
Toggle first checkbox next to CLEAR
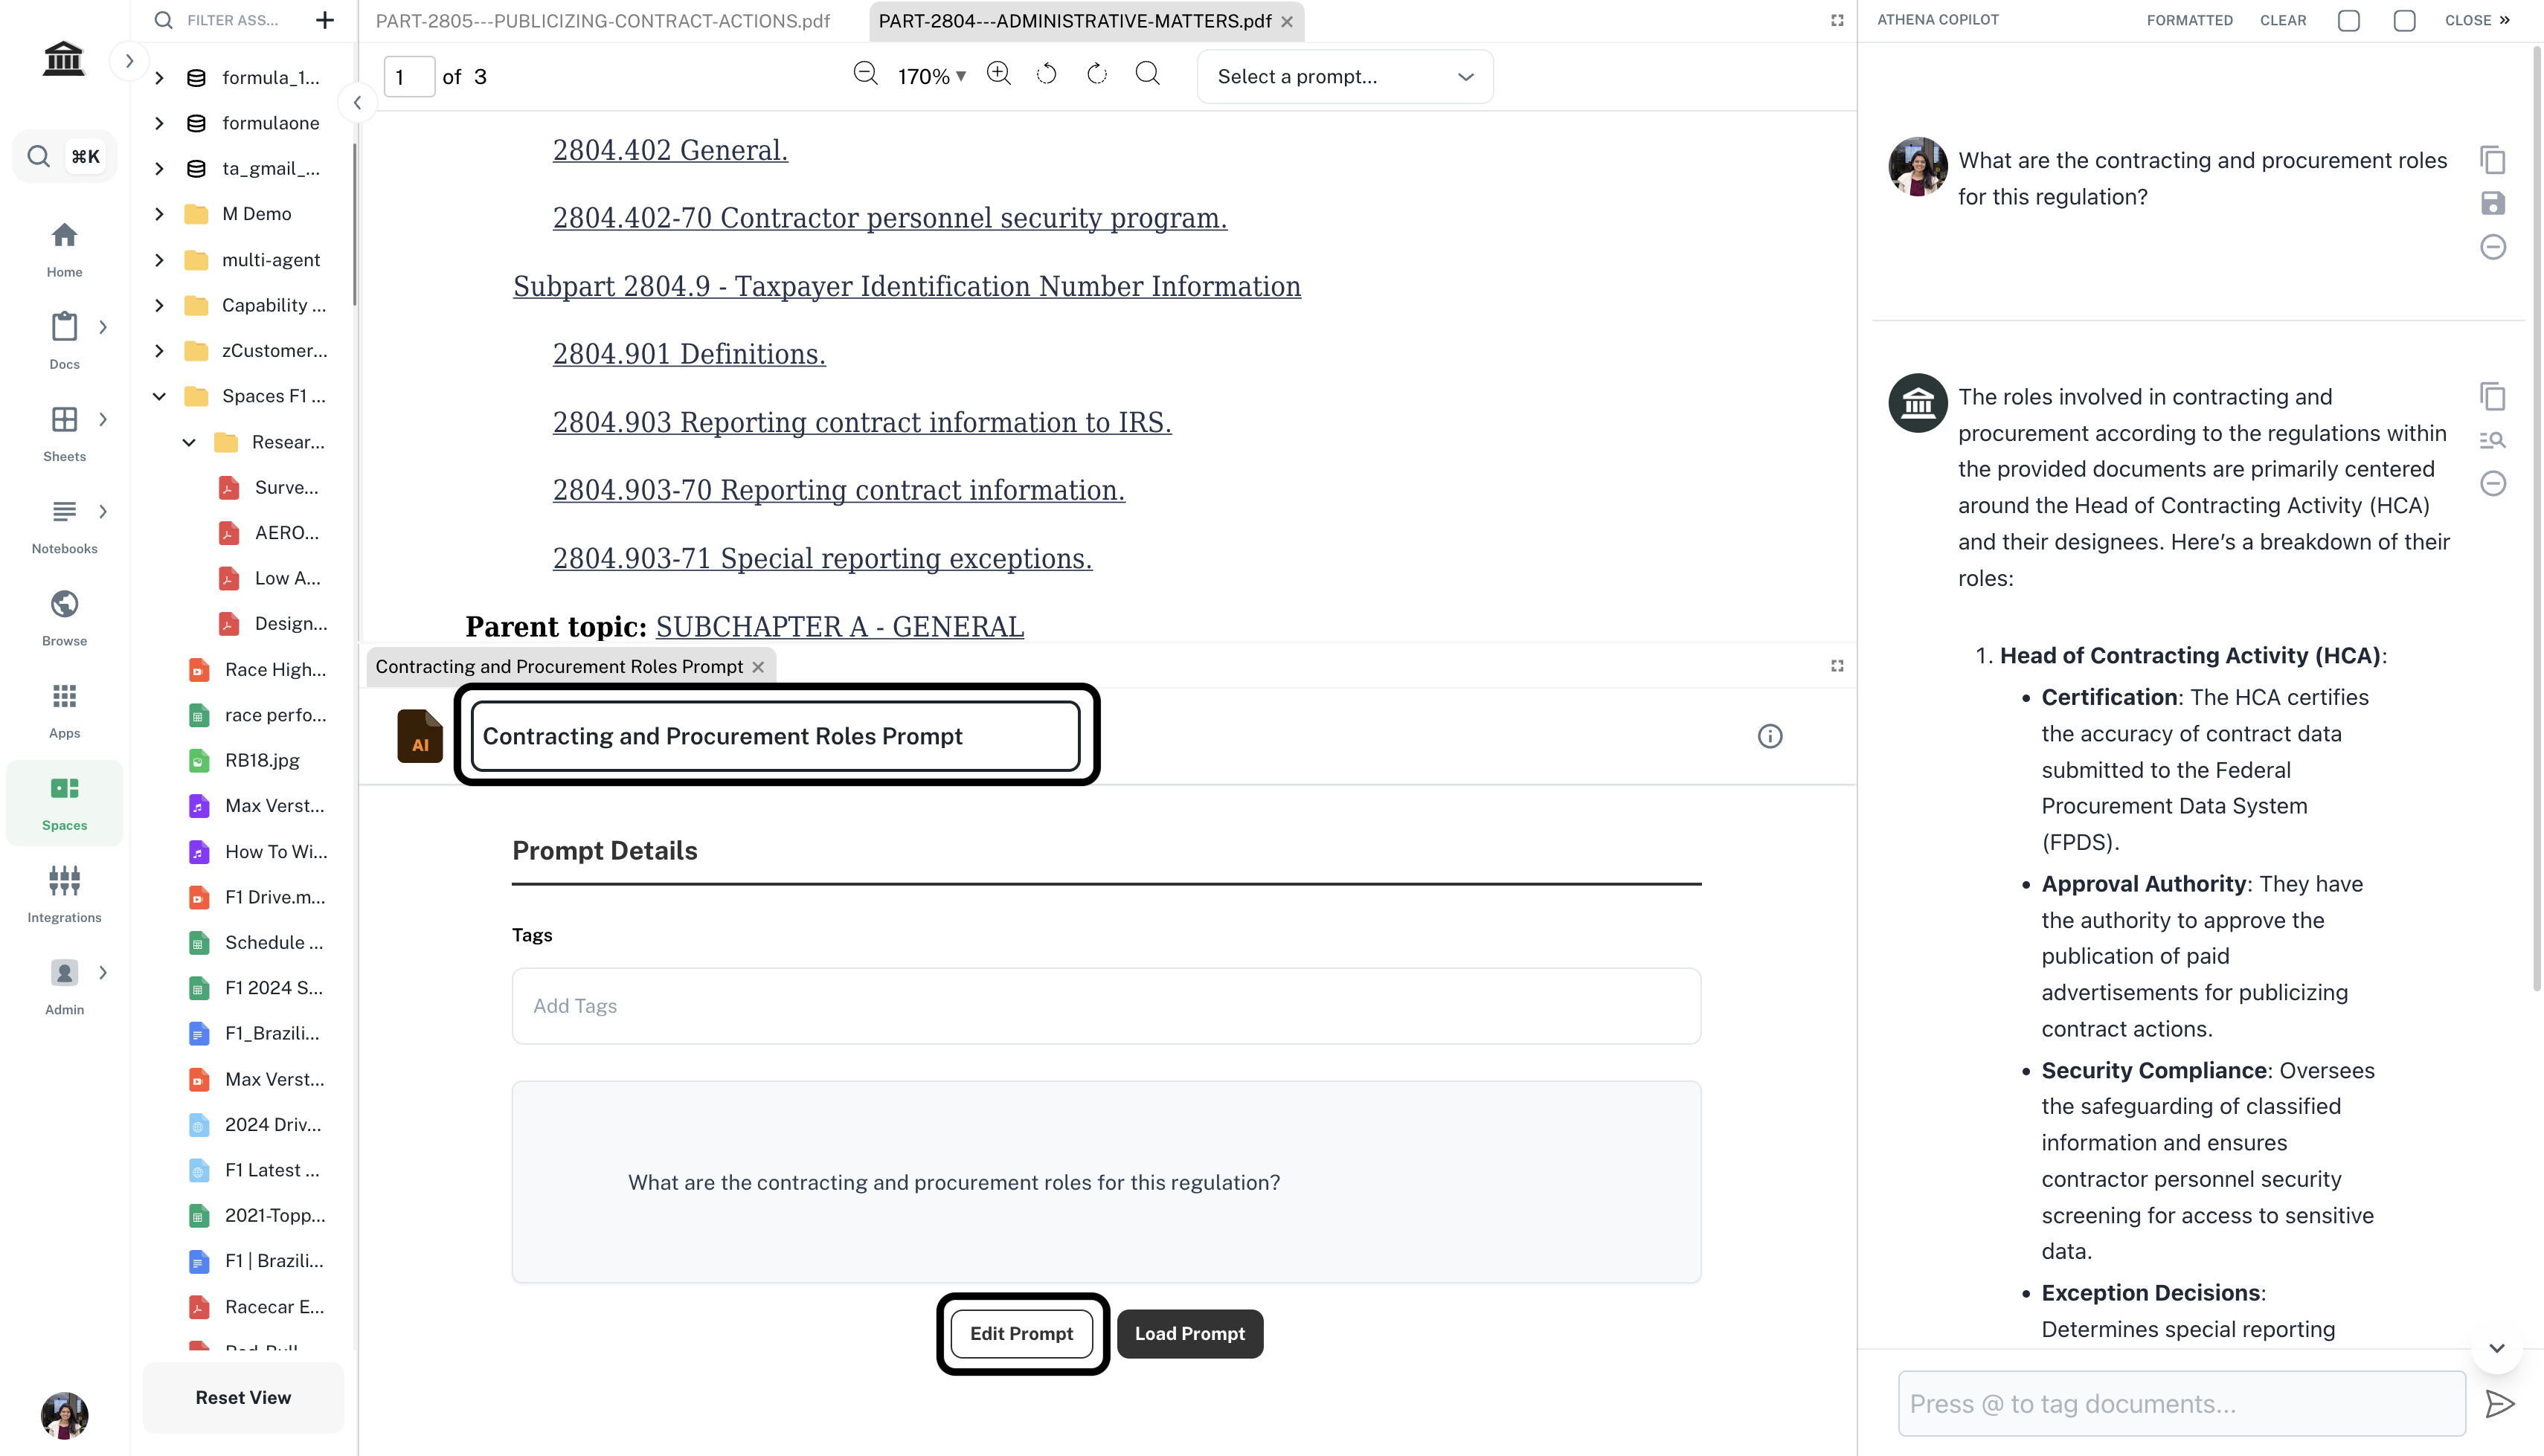tap(2349, 20)
